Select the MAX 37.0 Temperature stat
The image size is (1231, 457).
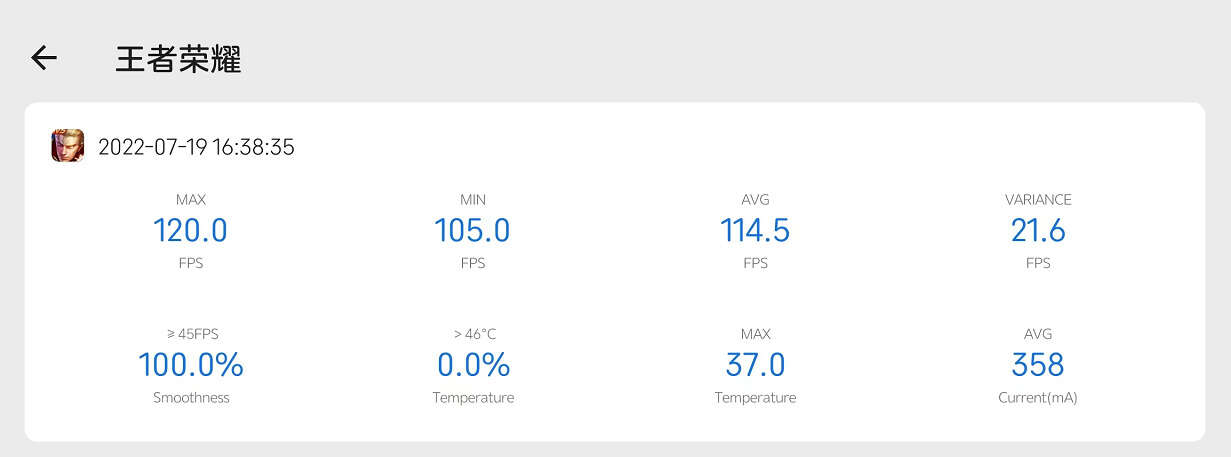755,365
